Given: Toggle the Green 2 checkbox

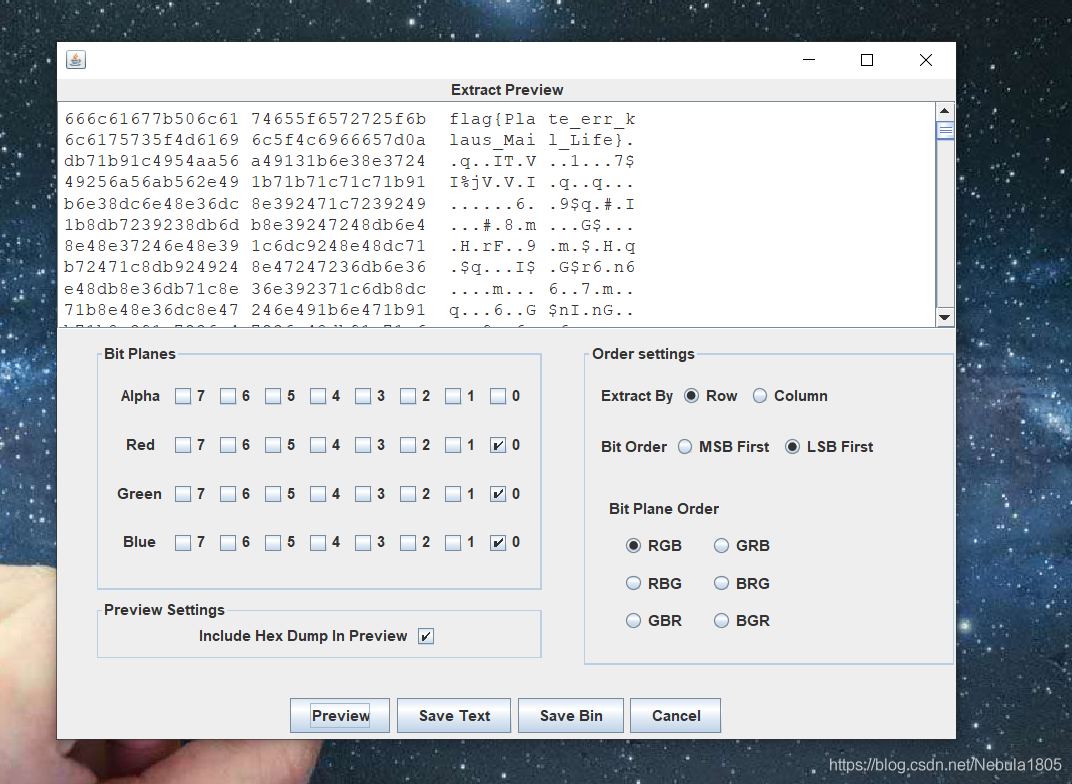Looking at the screenshot, I should pos(408,494).
